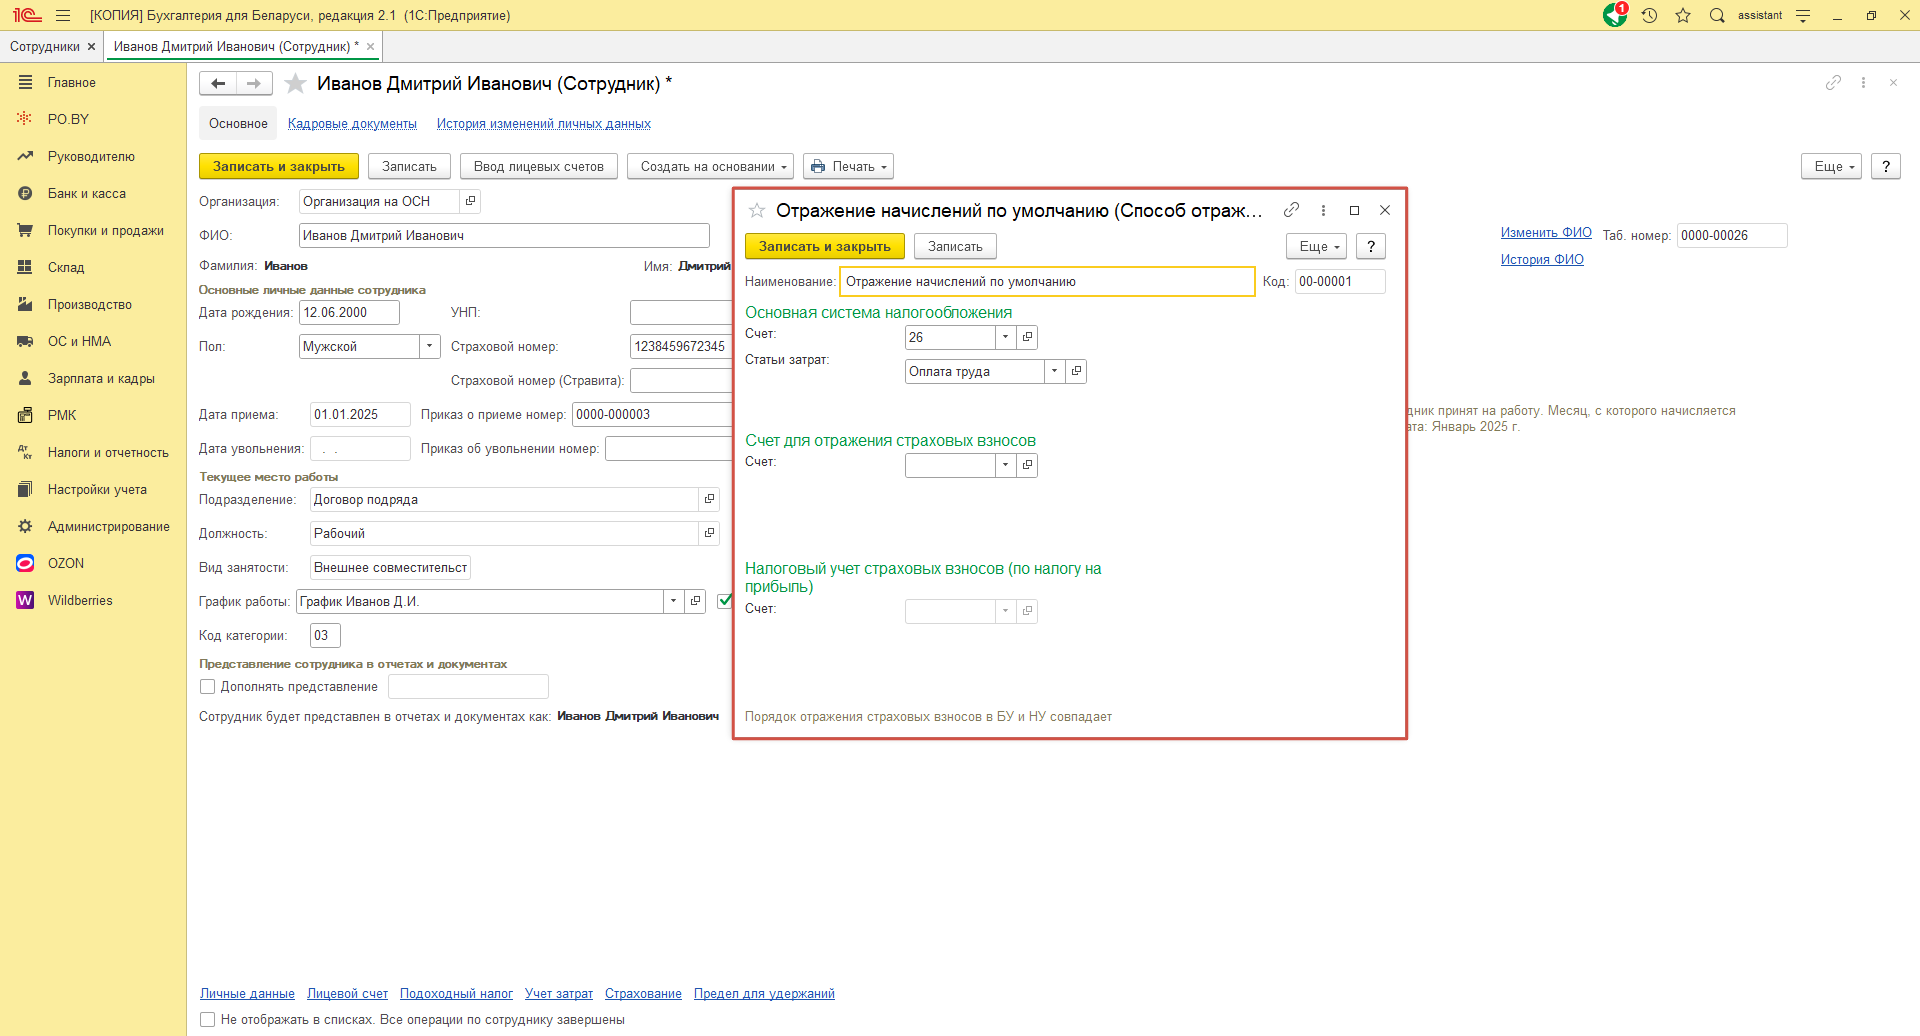This screenshot has height=1036, width=1920.
Task: Open the 'Подоходный налог' link
Action: (x=456, y=993)
